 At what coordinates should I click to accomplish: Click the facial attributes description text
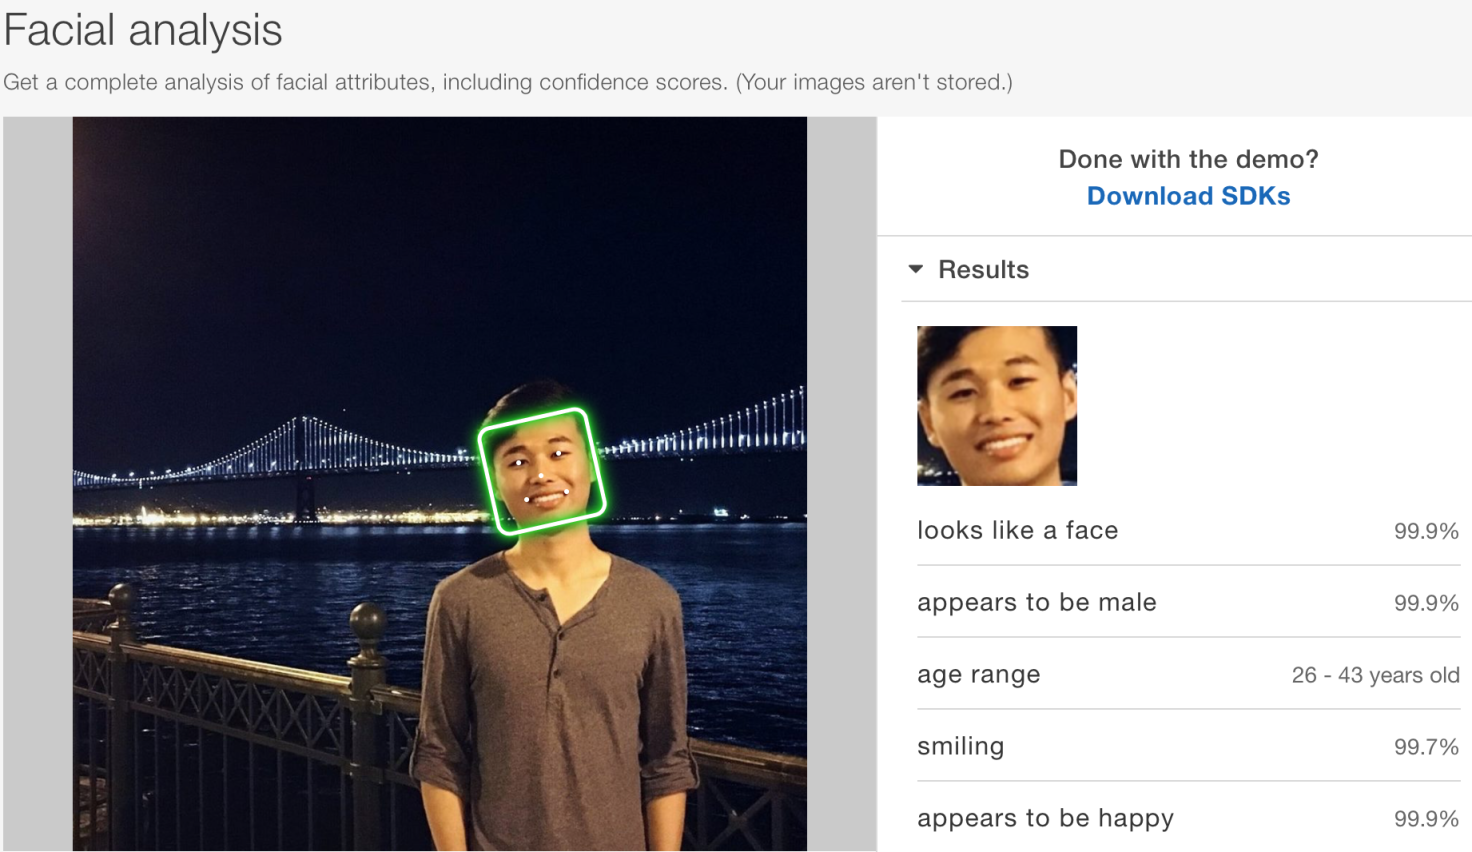tap(507, 82)
